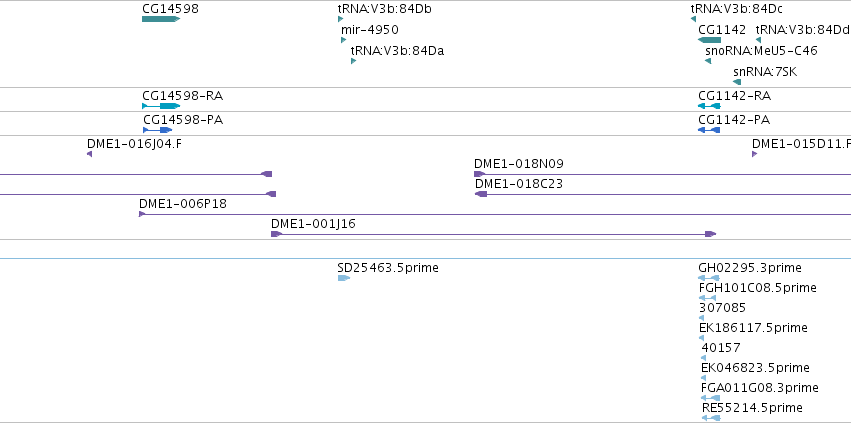The height and width of the screenshot is (423, 851).
Task: Click the CG14598-RA transcript label
Action: [x=182, y=96]
